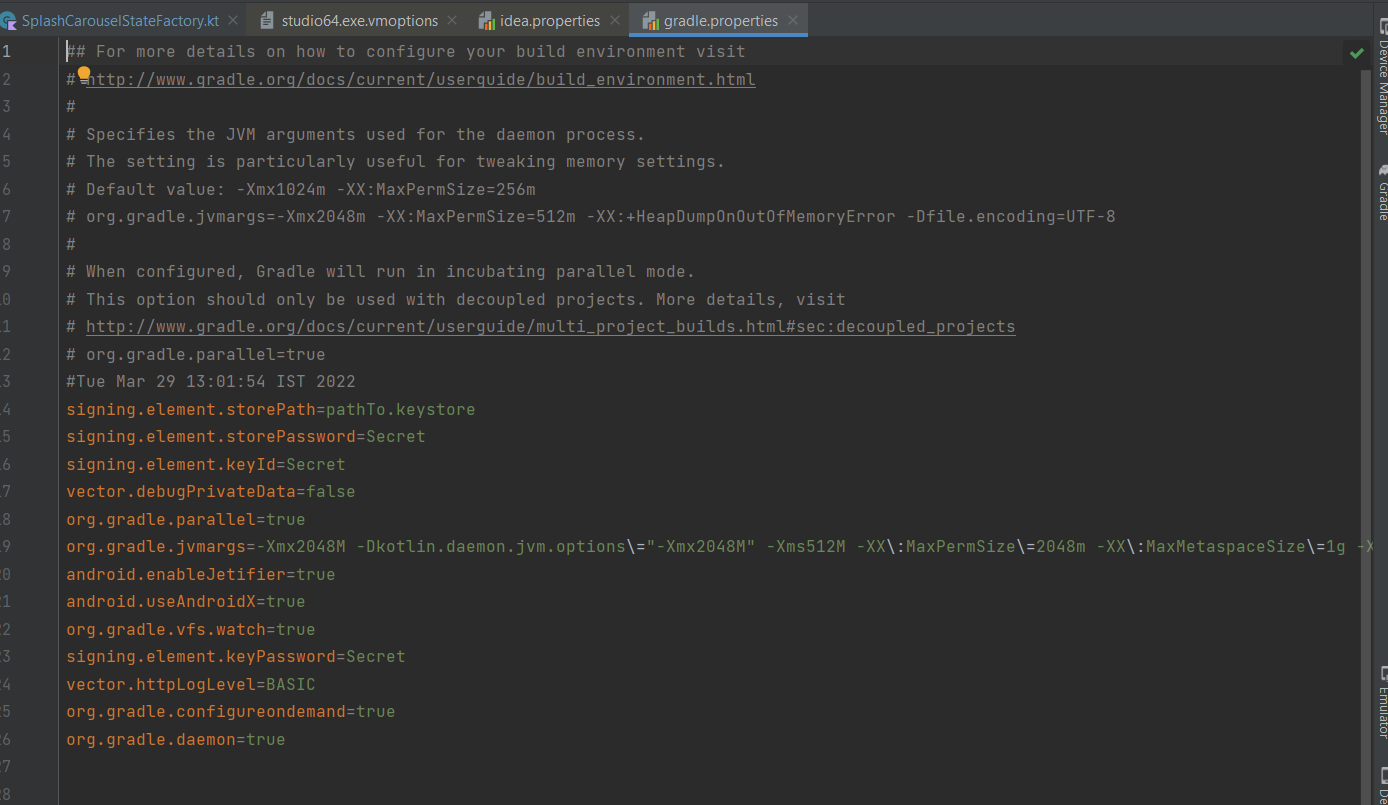Open the multi_project_builds.html decoupled_projects link
This screenshot has height=805, width=1388.
pyautogui.click(x=550, y=326)
